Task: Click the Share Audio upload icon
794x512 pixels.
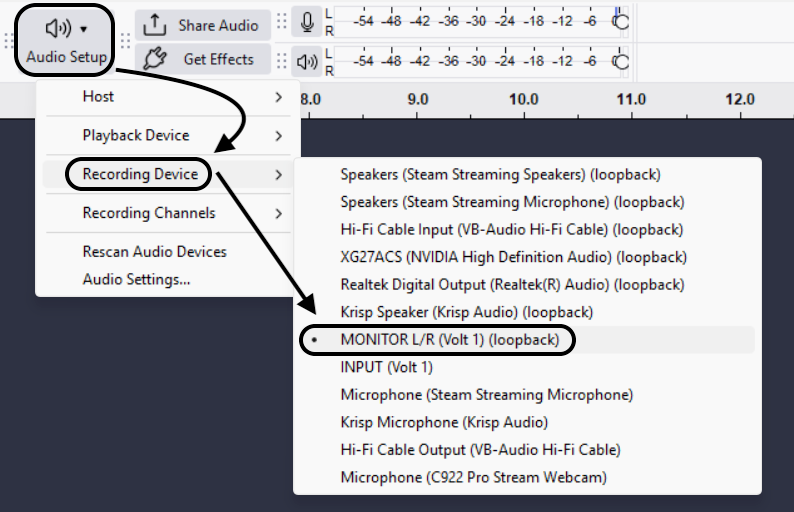Action: coord(155,25)
